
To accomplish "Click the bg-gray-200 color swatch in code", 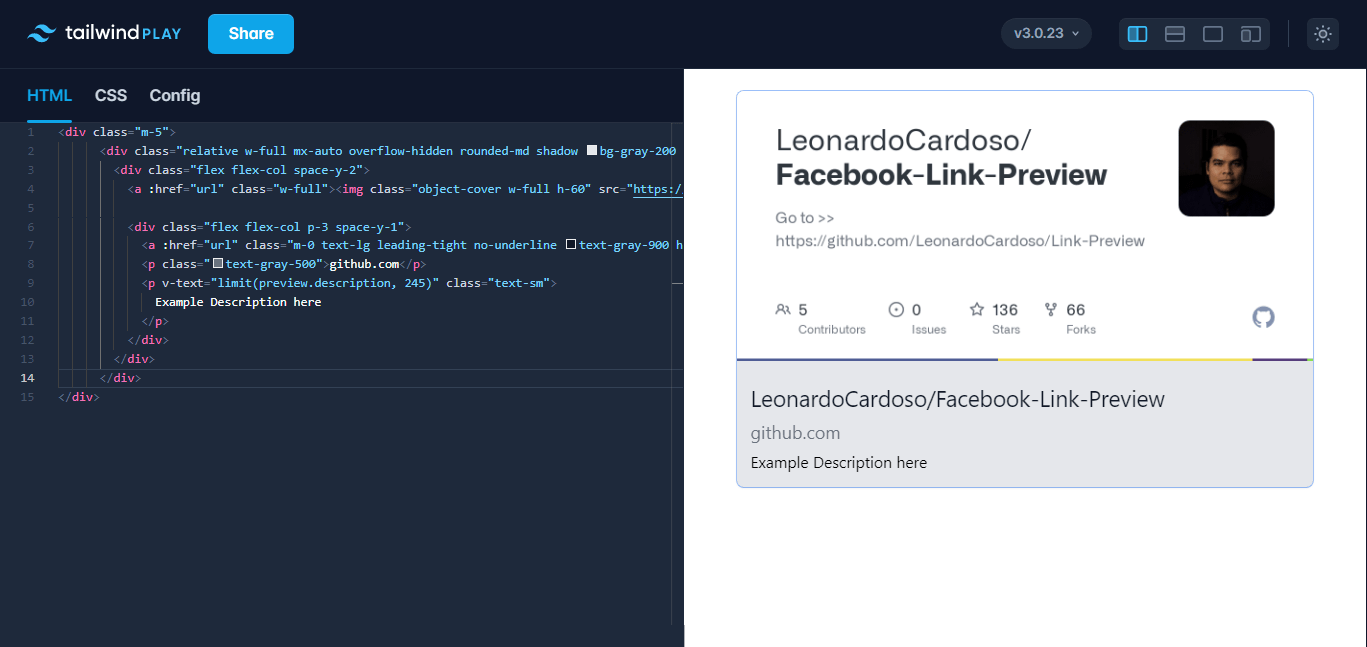I will 592,151.
